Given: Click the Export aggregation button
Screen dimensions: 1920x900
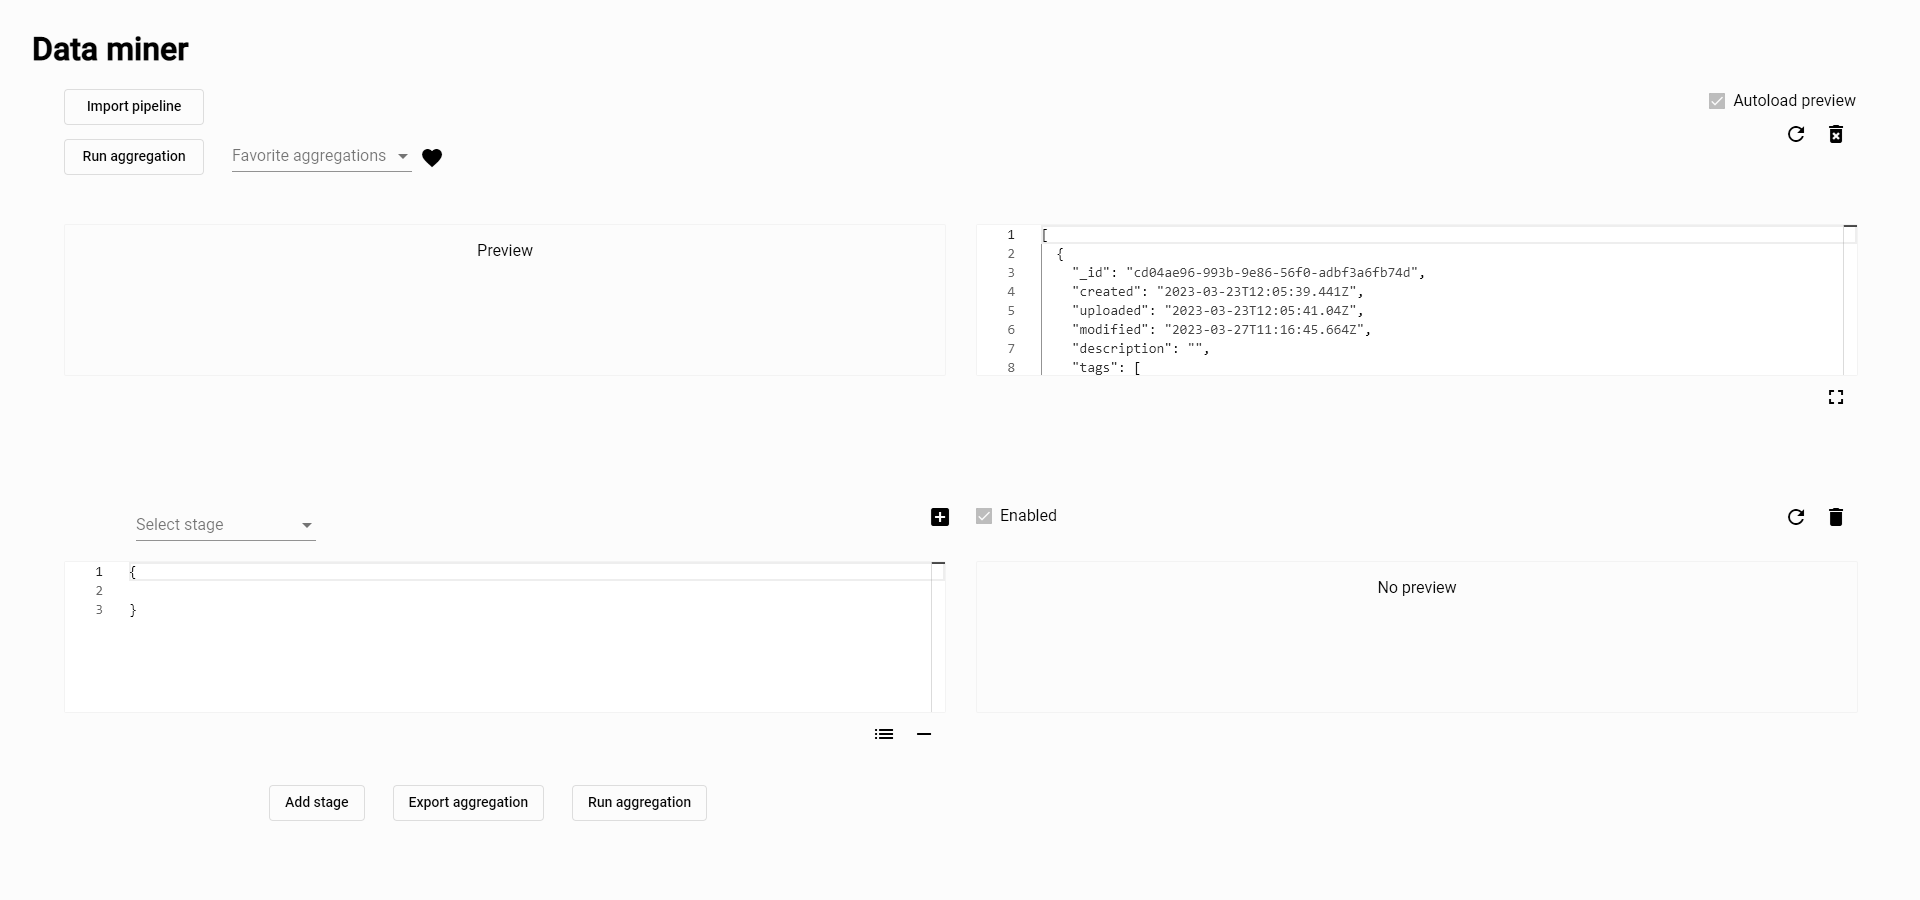Looking at the screenshot, I should click(x=468, y=803).
